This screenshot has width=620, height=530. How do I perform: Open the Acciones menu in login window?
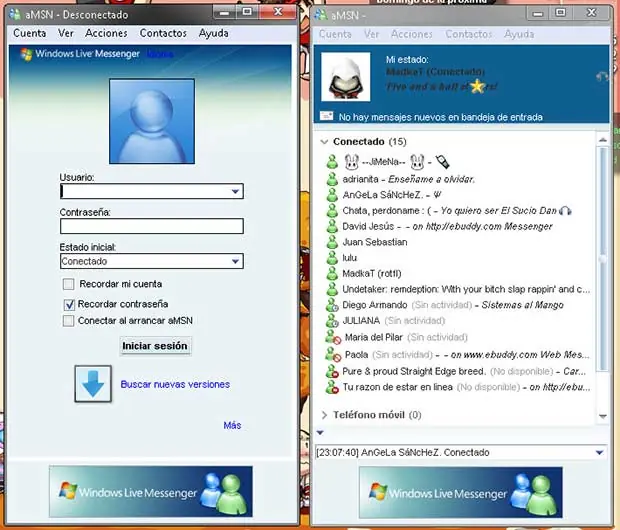pos(106,33)
